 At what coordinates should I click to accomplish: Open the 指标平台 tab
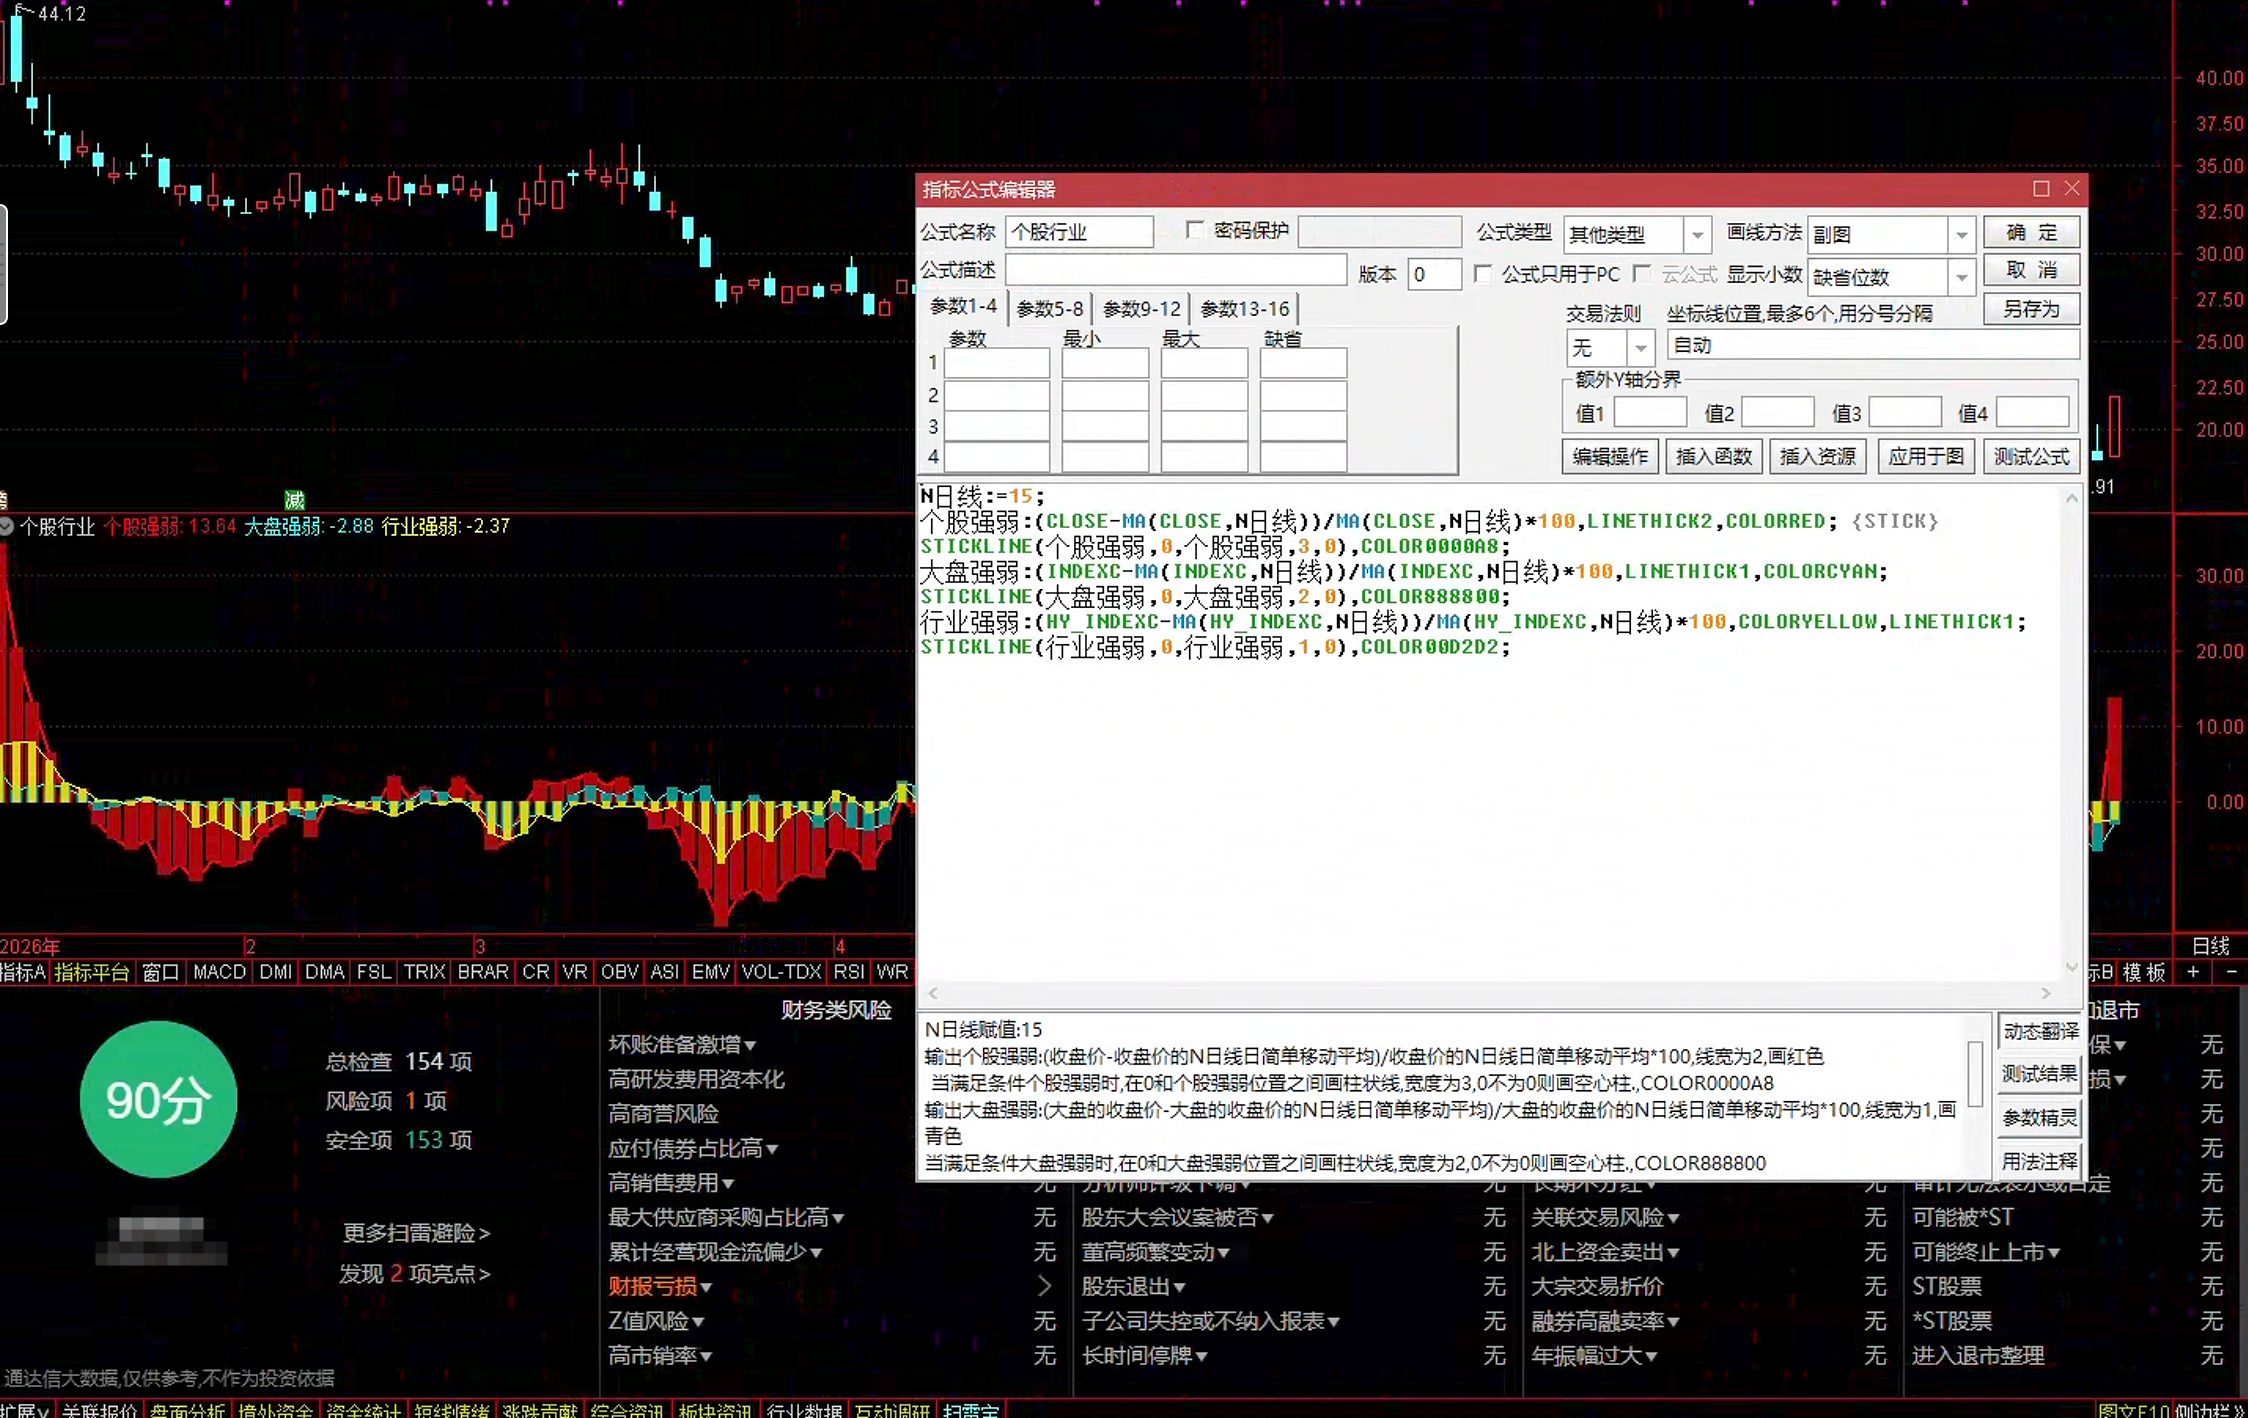(92, 972)
